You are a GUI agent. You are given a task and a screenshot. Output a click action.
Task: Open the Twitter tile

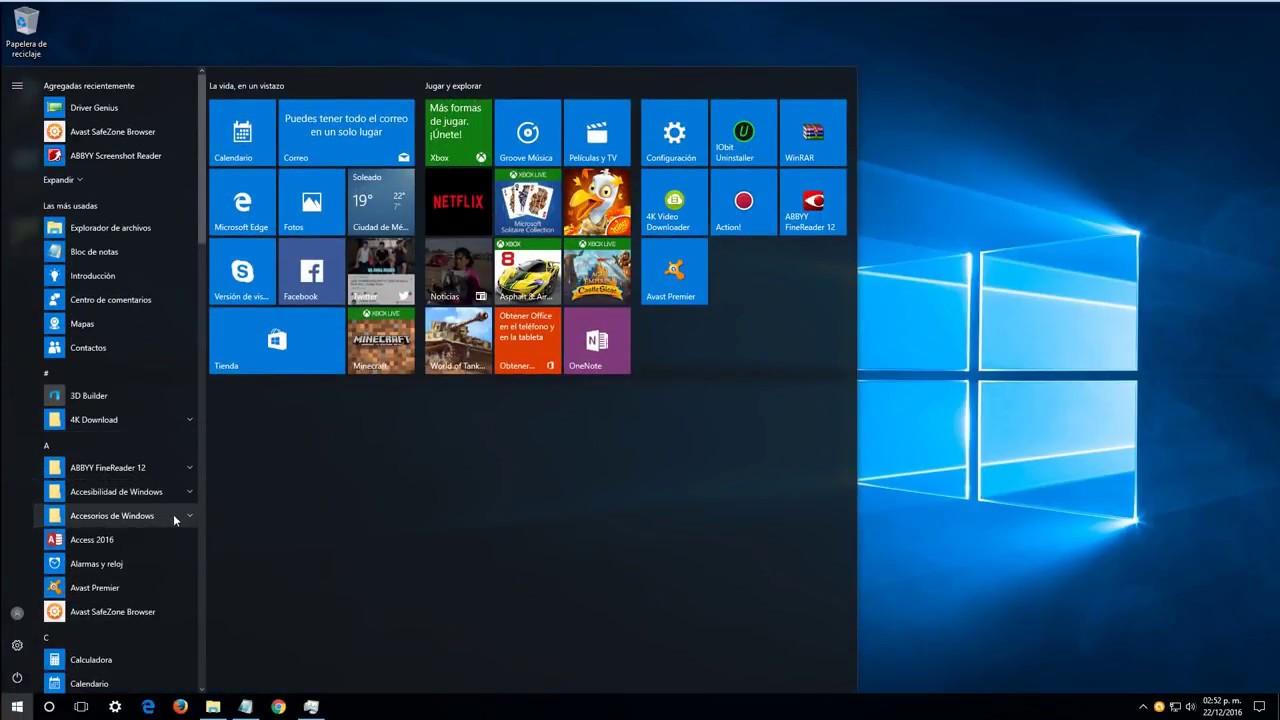point(381,271)
